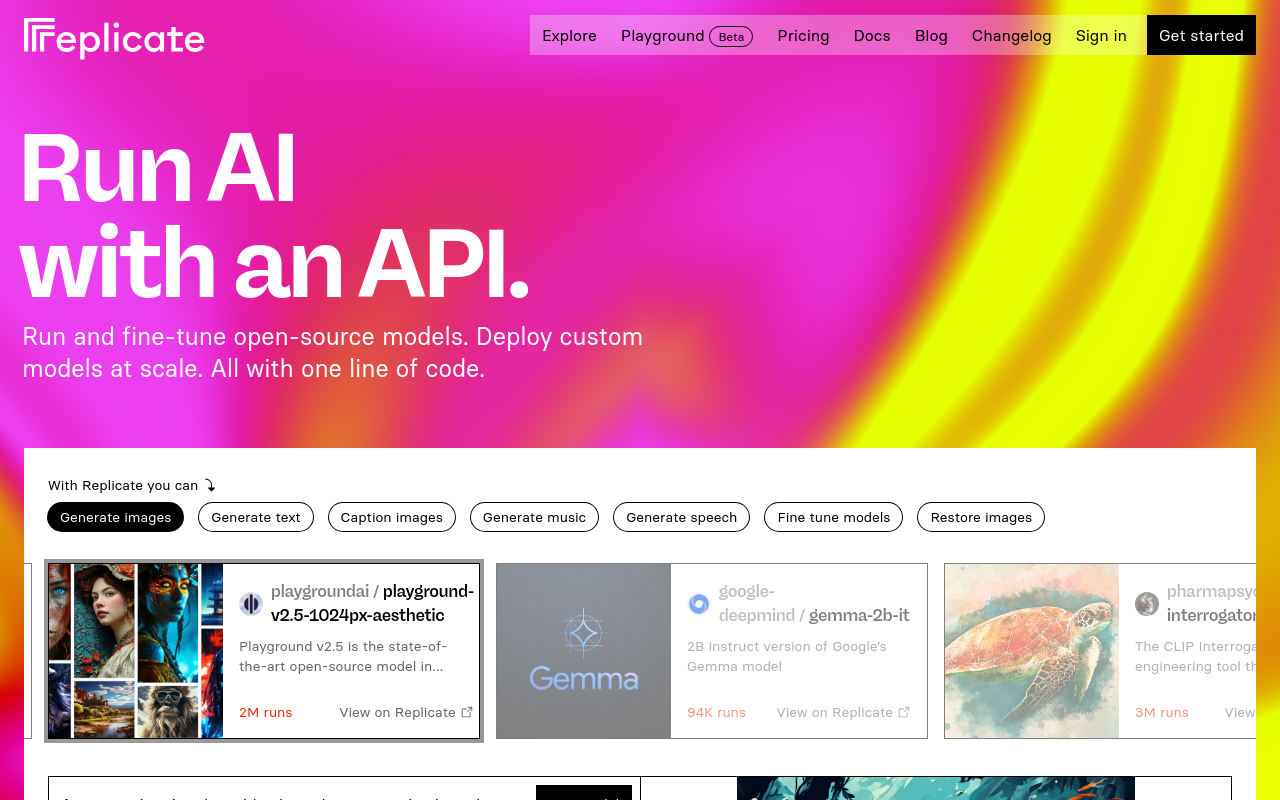Click the Replicate logo
1280x800 pixels.
point(114,38)
